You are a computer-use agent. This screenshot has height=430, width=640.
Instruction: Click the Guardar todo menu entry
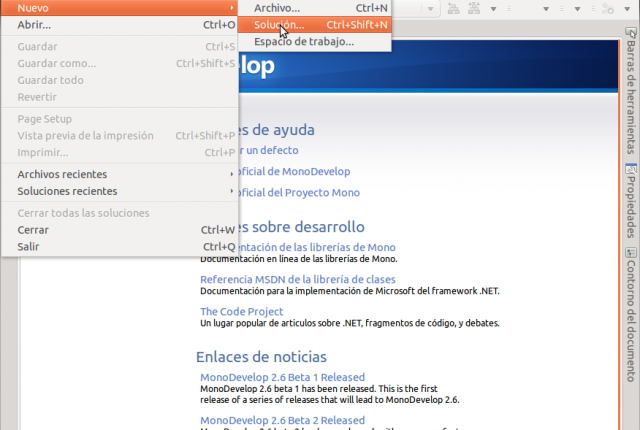tap(119, 80)
